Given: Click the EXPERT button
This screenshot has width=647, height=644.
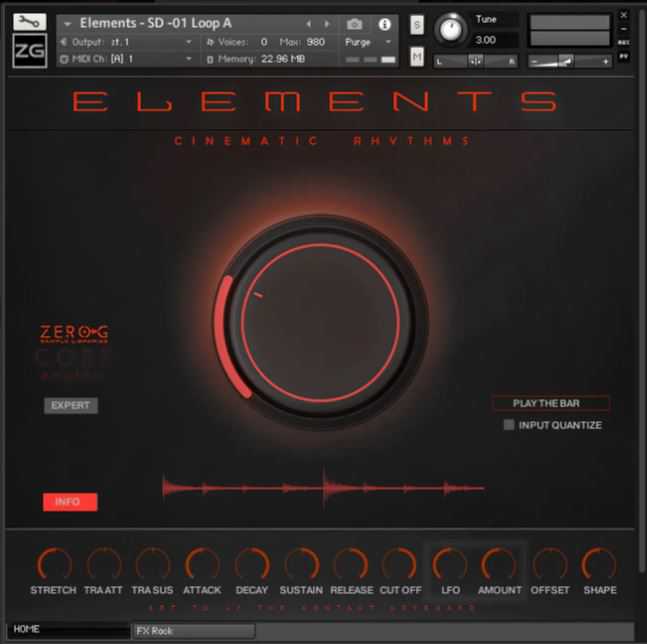Looking at the screenshot, I should (x=70, y=406).
